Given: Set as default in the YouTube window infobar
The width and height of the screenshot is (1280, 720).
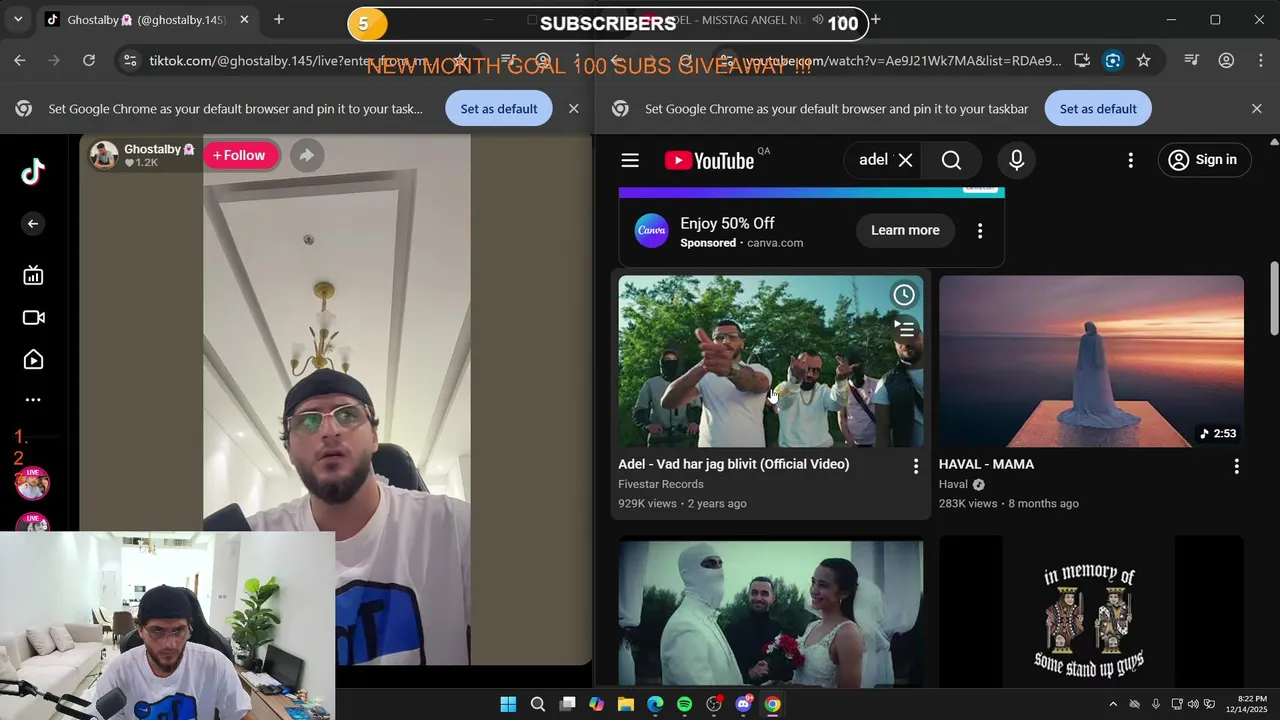Looking at the screenshot, I should 1098,109.
